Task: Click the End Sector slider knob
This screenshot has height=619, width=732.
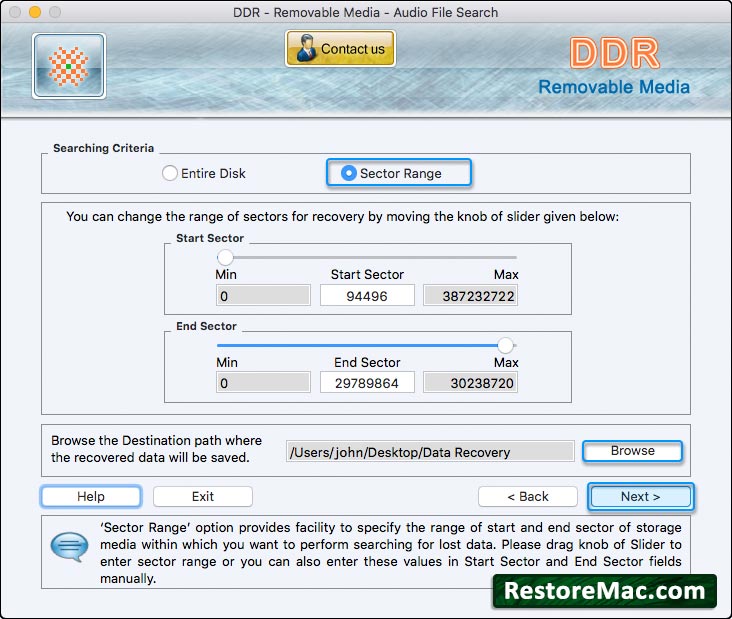Action: pos(505,345)
